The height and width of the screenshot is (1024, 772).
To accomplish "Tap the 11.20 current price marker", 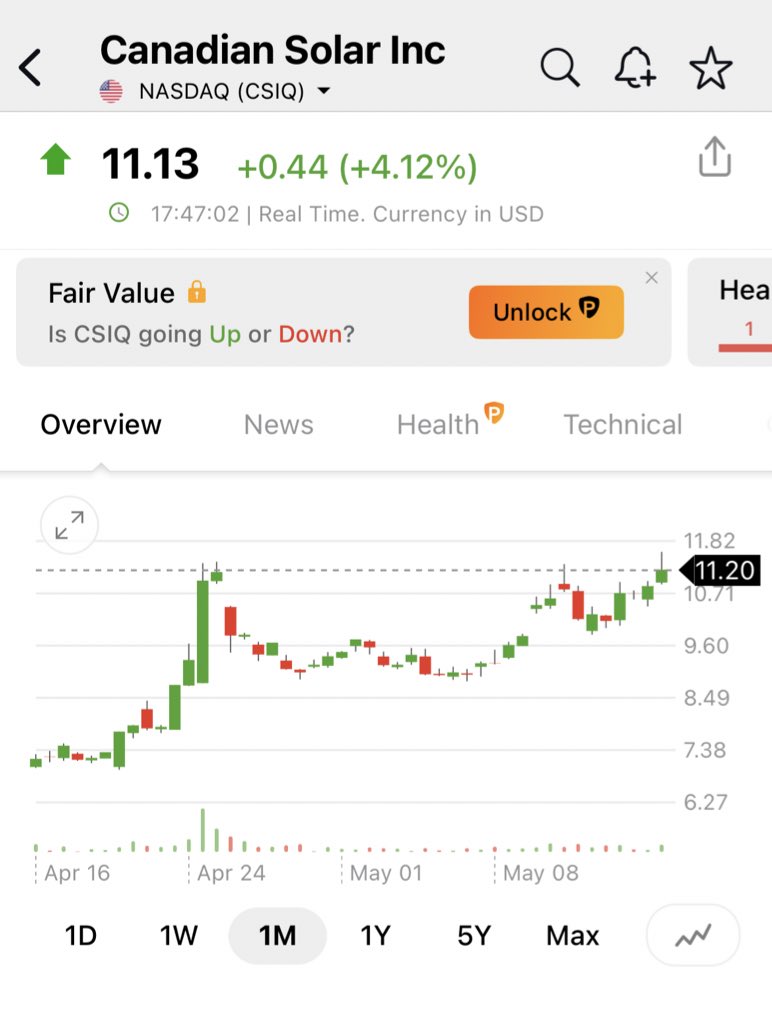I will pyautogui.click(x=720, y=571).
